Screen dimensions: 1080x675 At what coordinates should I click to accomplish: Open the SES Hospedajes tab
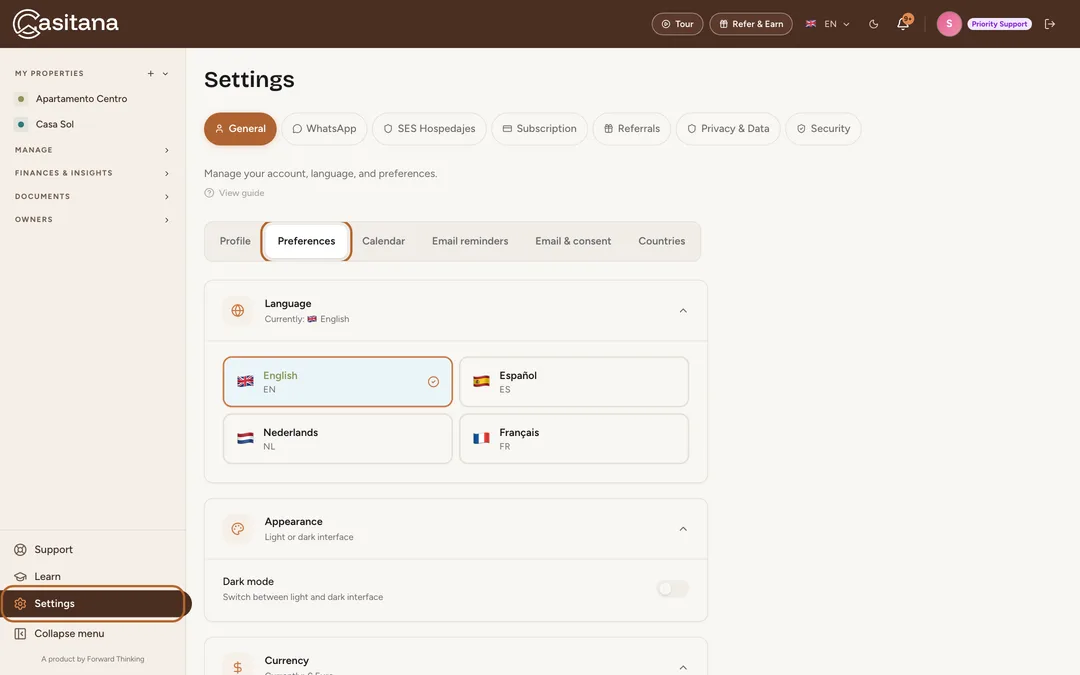pos(429,129)
